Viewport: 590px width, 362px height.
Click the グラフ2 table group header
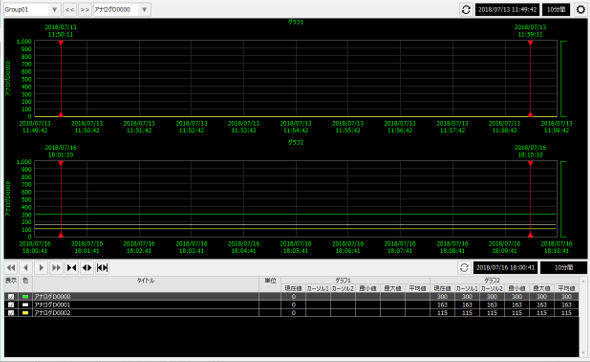491,281
